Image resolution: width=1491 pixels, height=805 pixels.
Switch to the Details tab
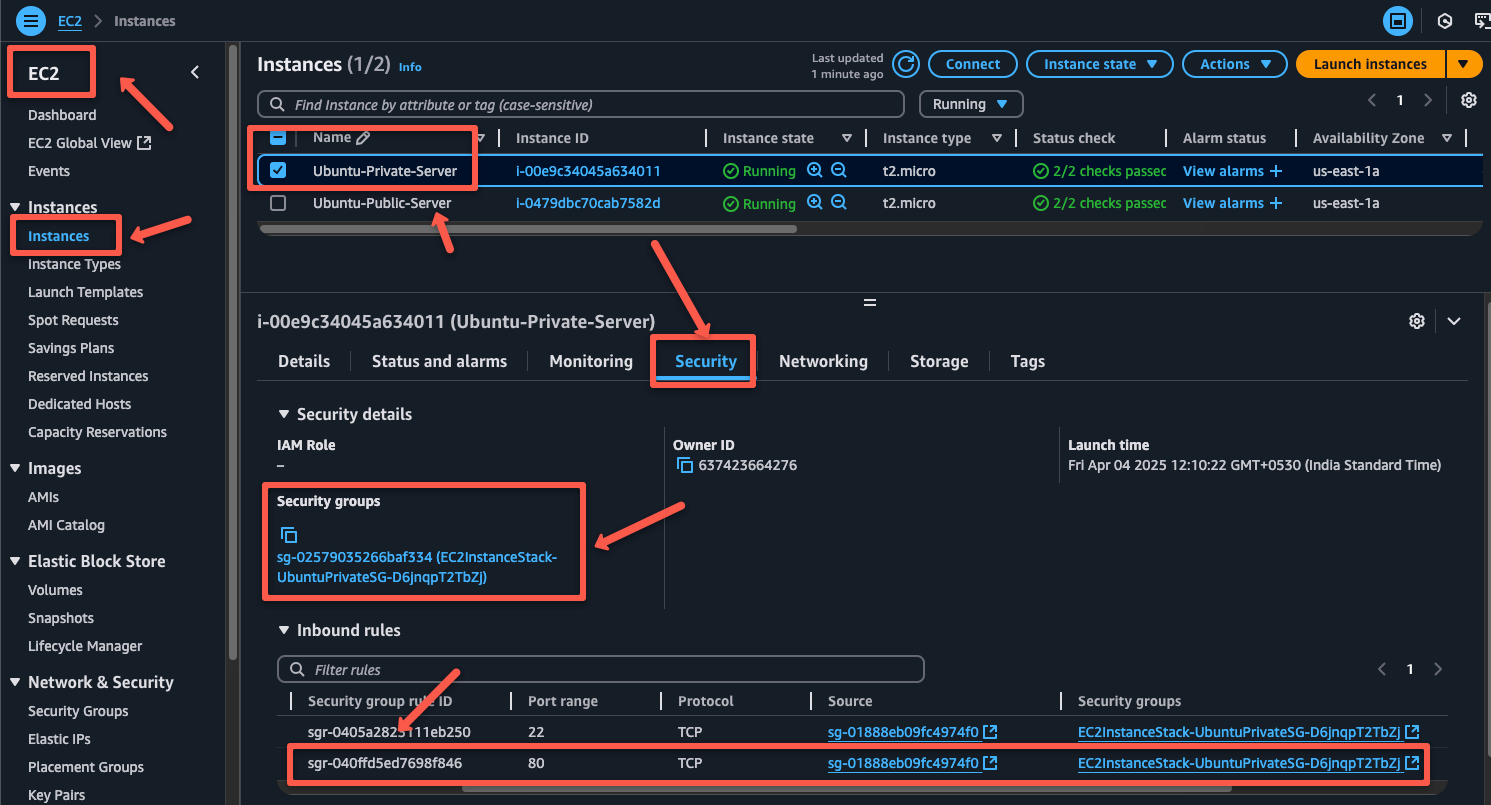click(304, 361)
